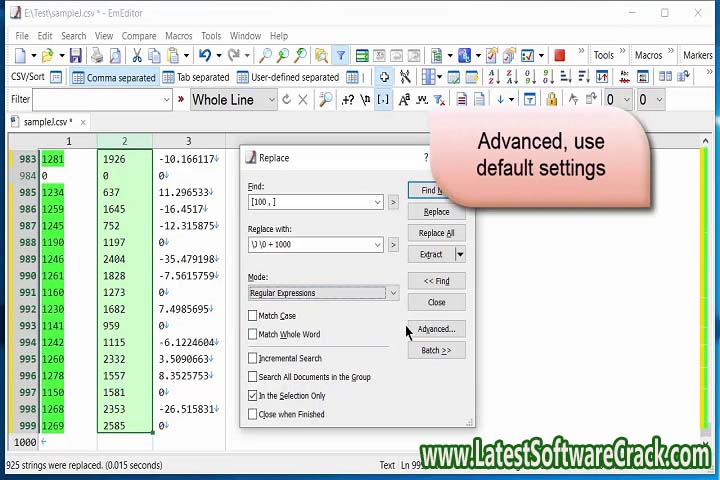Click refresh icon in Filter bar
Viewport: 720px width, 480px height.
[x=286, y=99]
